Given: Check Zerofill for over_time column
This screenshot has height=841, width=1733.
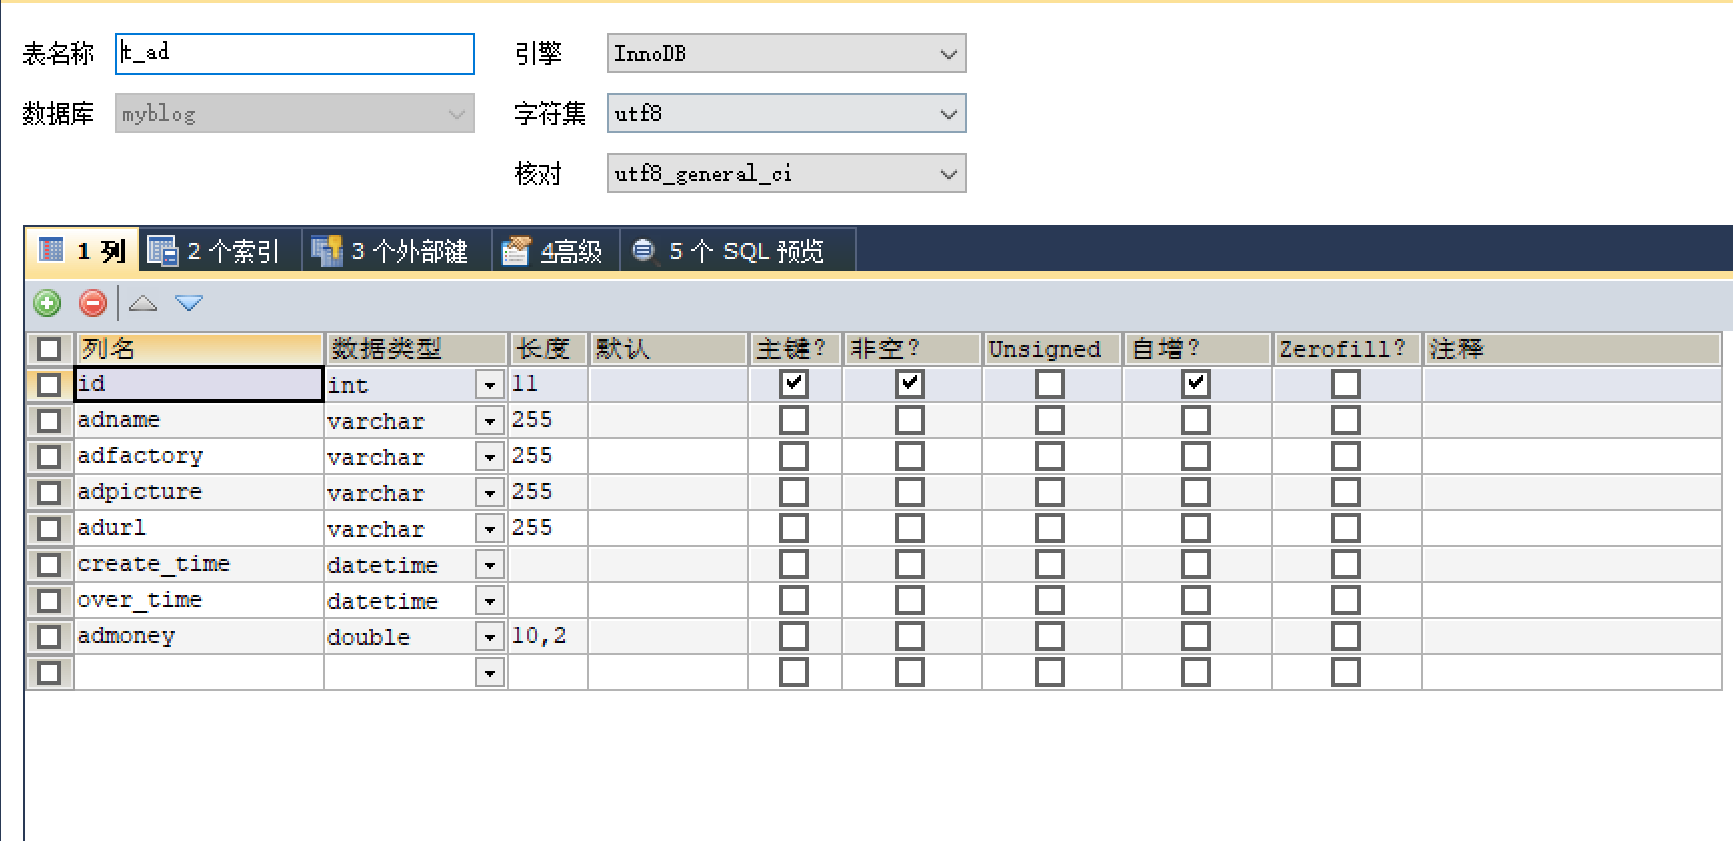Looking at the screenshot, I should coord(1346,600).
